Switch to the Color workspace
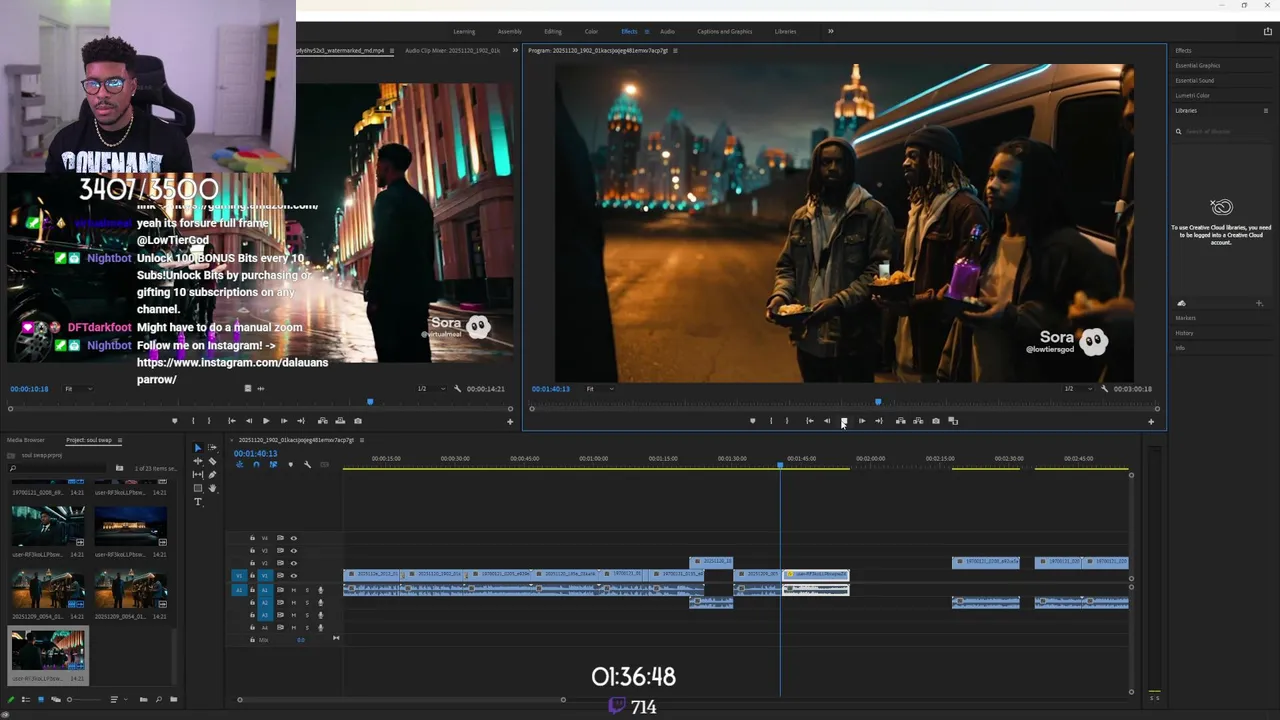 point(591,31)
